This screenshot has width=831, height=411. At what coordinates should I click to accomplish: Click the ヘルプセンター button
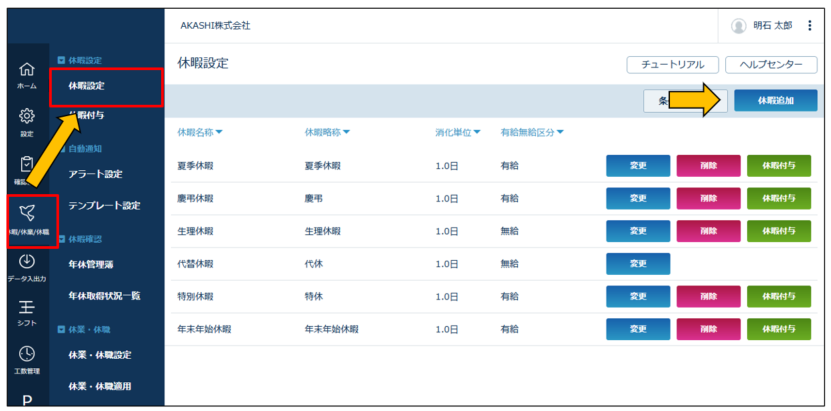(771, 65)
